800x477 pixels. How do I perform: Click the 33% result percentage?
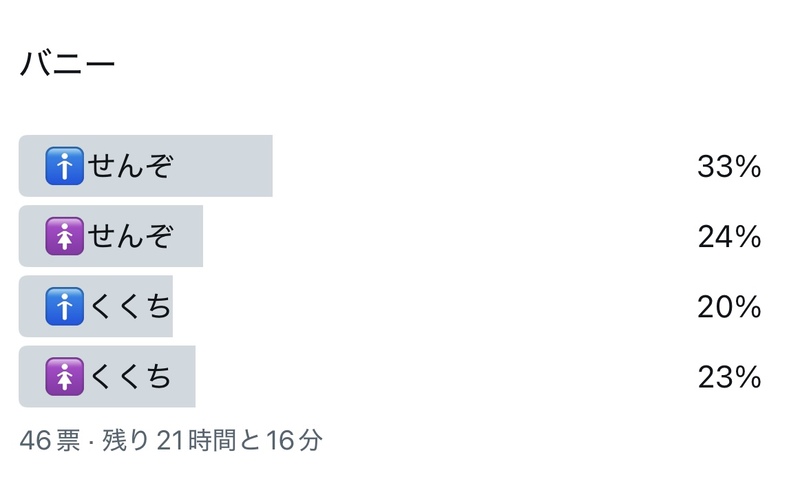point(729,167)
